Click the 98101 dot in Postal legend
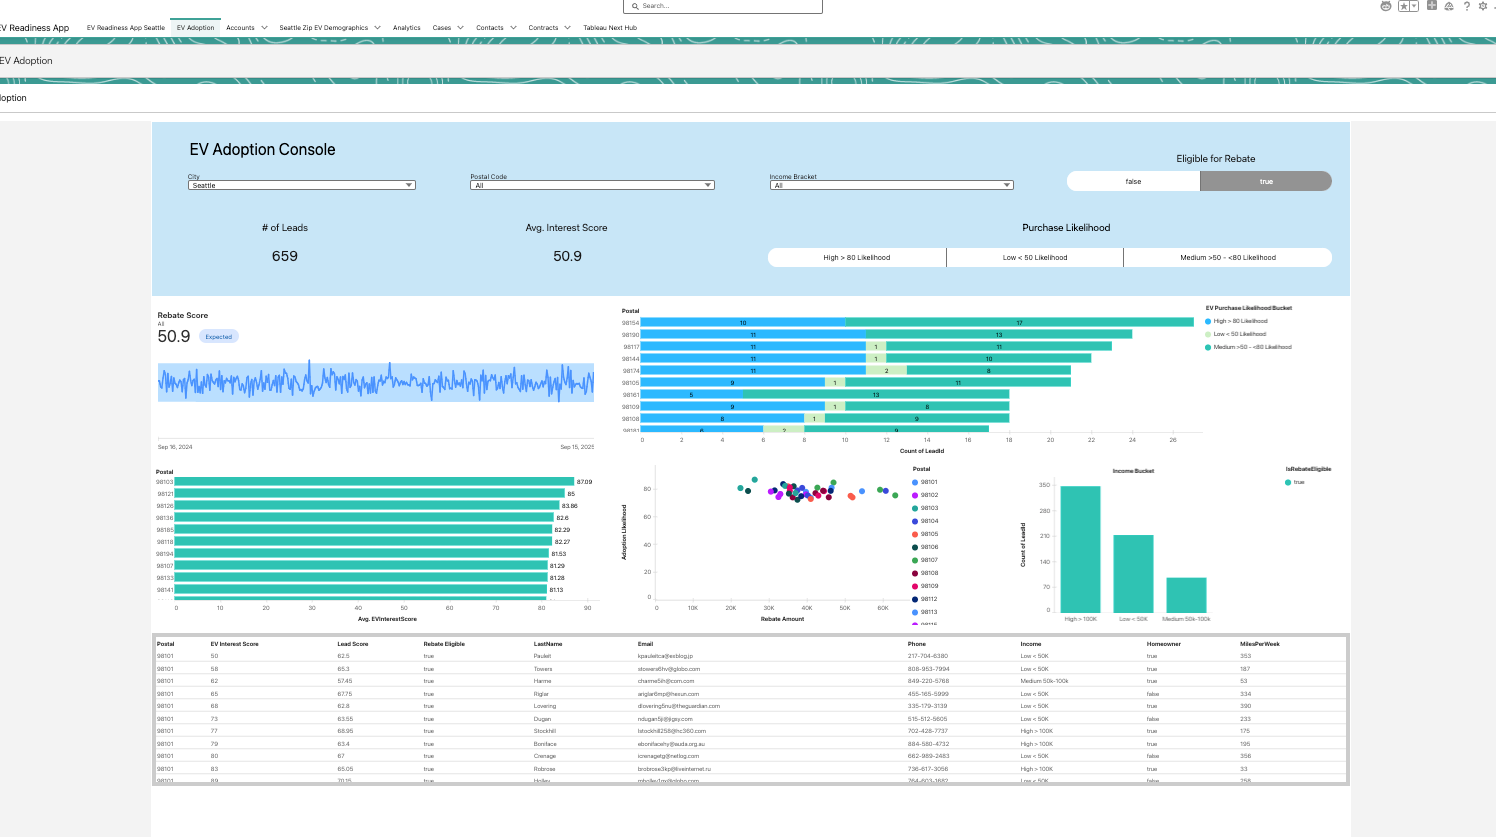Screen dimensions: 1496x837 pyautogui.click(x=915, y=482)
